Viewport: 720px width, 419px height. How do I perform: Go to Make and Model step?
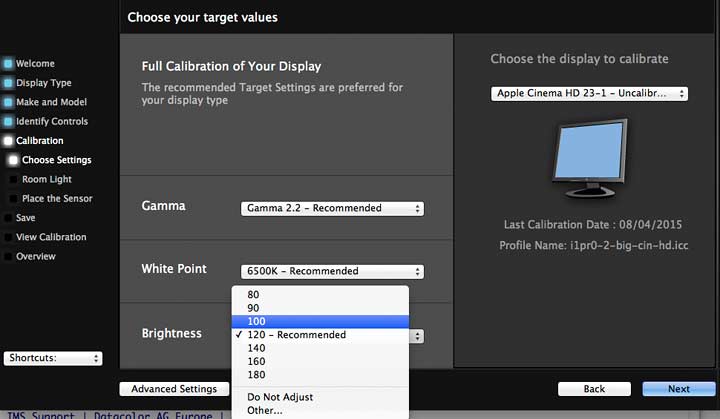coord(51,102)
